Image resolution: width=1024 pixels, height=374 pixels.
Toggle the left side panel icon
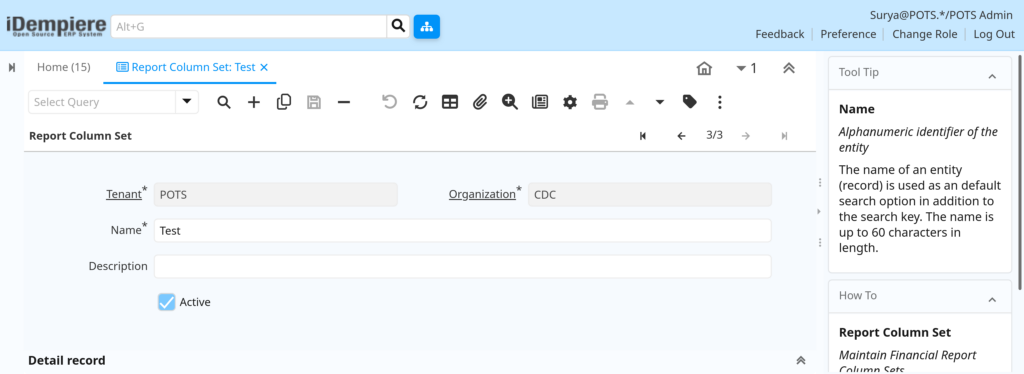12,68
